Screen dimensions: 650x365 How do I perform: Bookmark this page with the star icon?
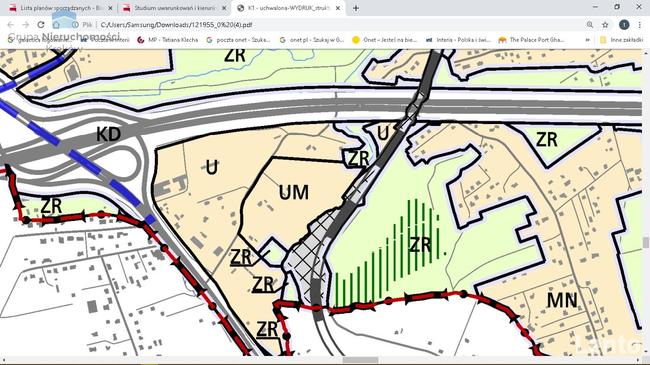tap(605, 25)
